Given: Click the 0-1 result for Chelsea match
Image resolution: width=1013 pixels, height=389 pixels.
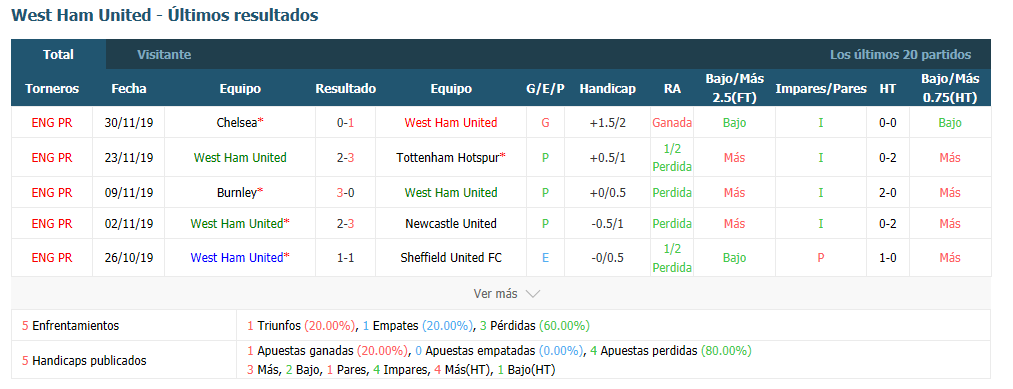Looking at the screenshot, I should [x=346, y=123].
